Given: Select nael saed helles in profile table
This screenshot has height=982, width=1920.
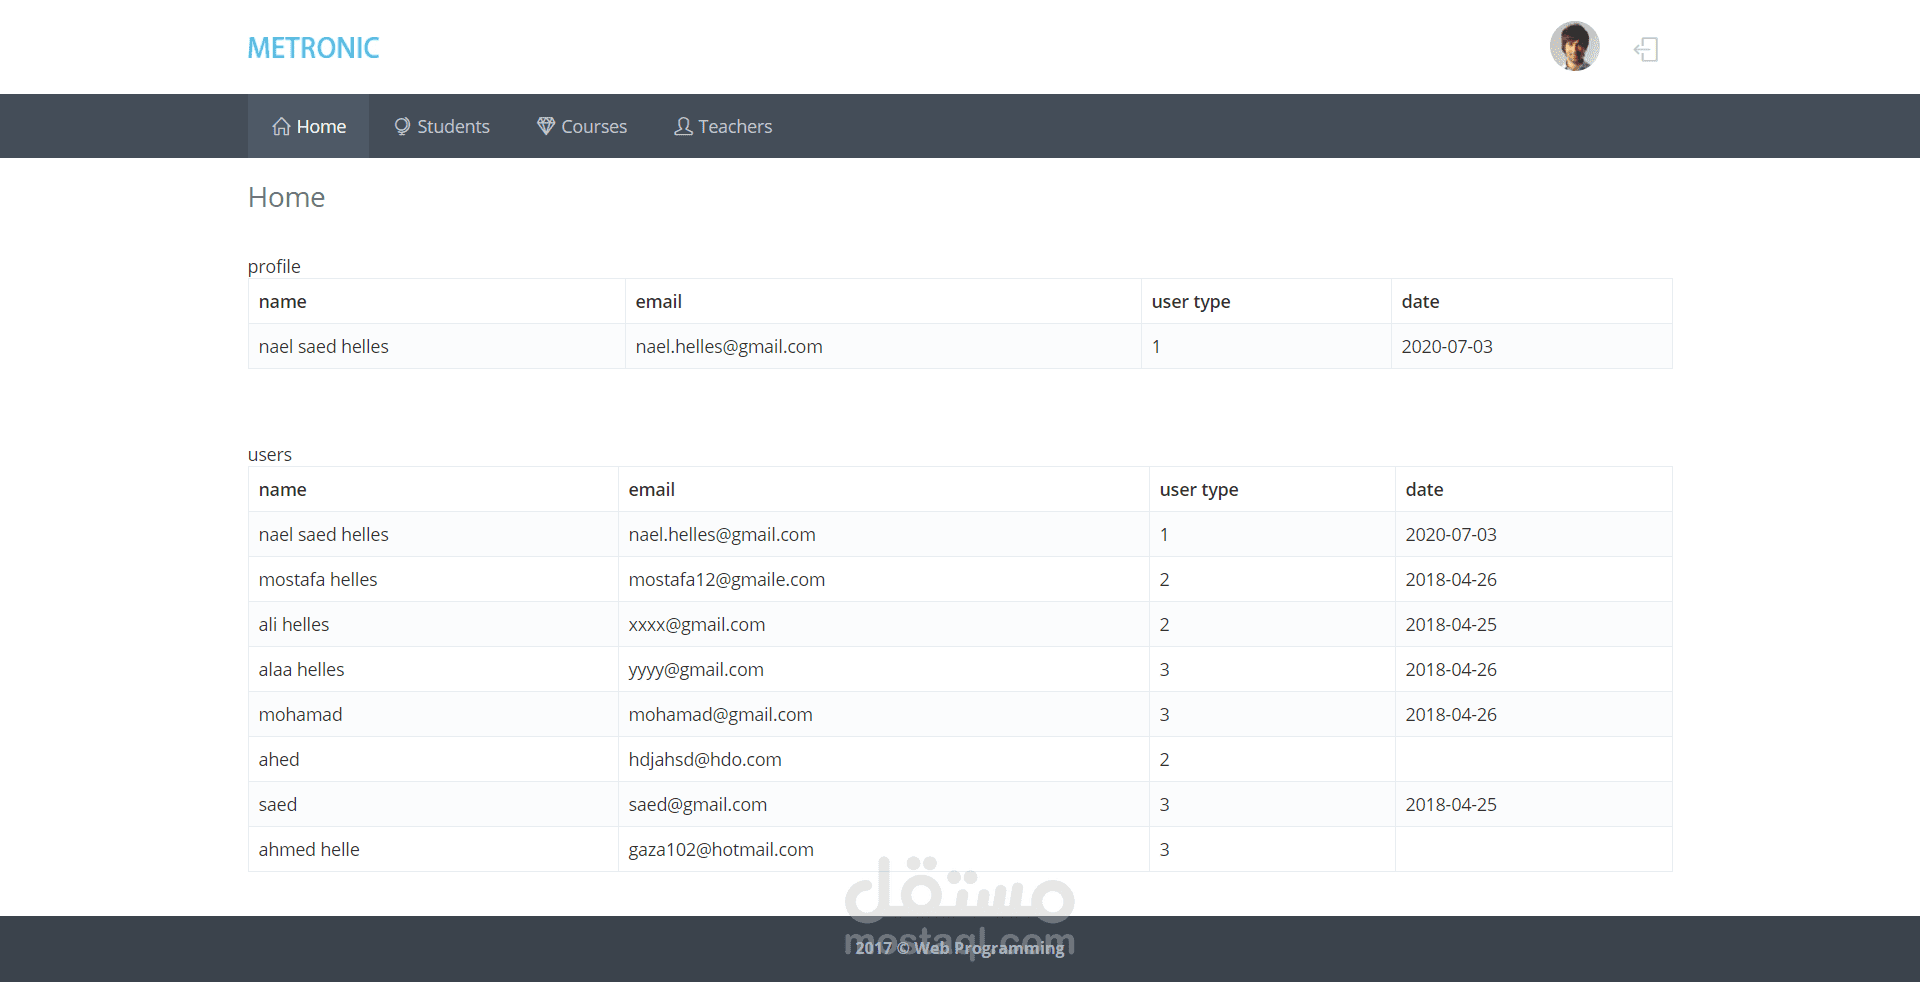Looking at the screenshot, I should (323, 347).
